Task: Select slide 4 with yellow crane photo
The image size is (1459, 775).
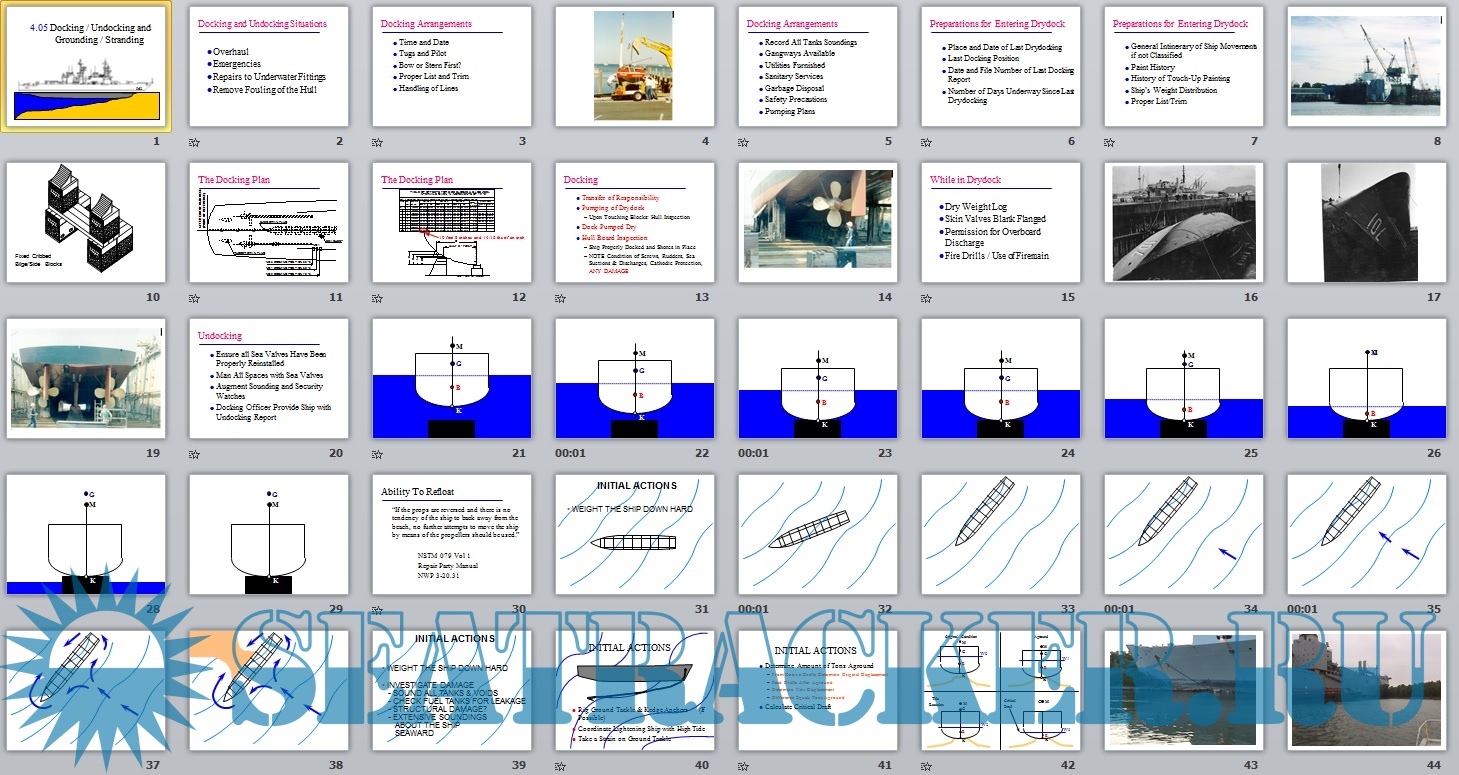Action: (x=635, y=67)
